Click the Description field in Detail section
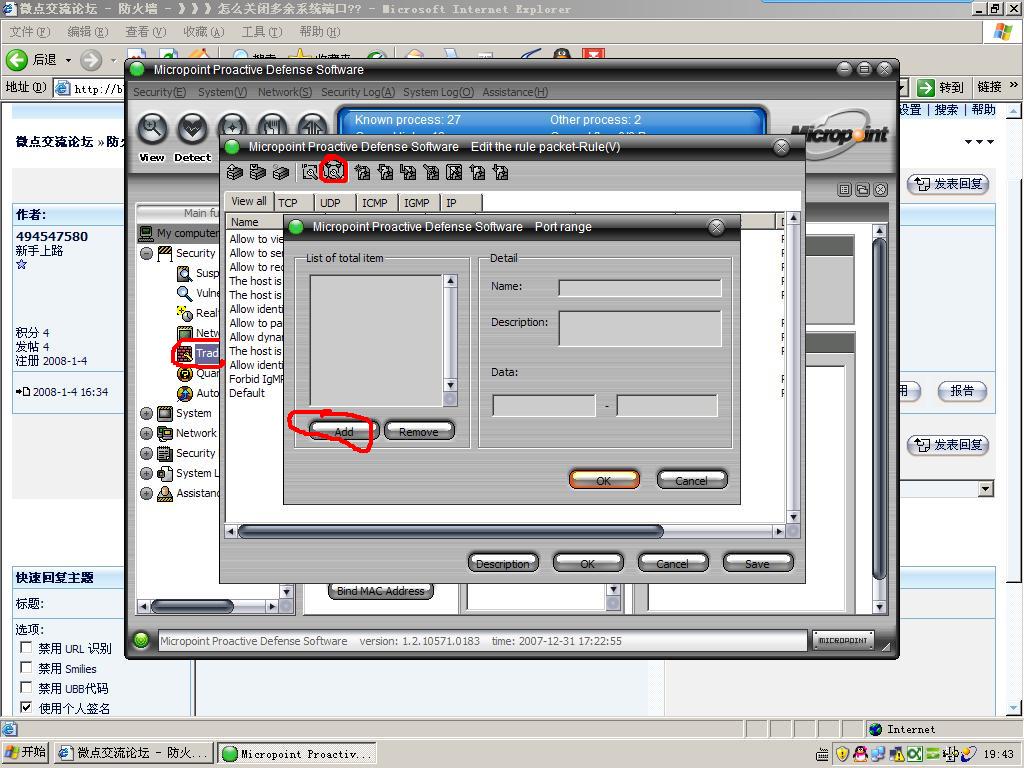 click(x=640, y=328)
